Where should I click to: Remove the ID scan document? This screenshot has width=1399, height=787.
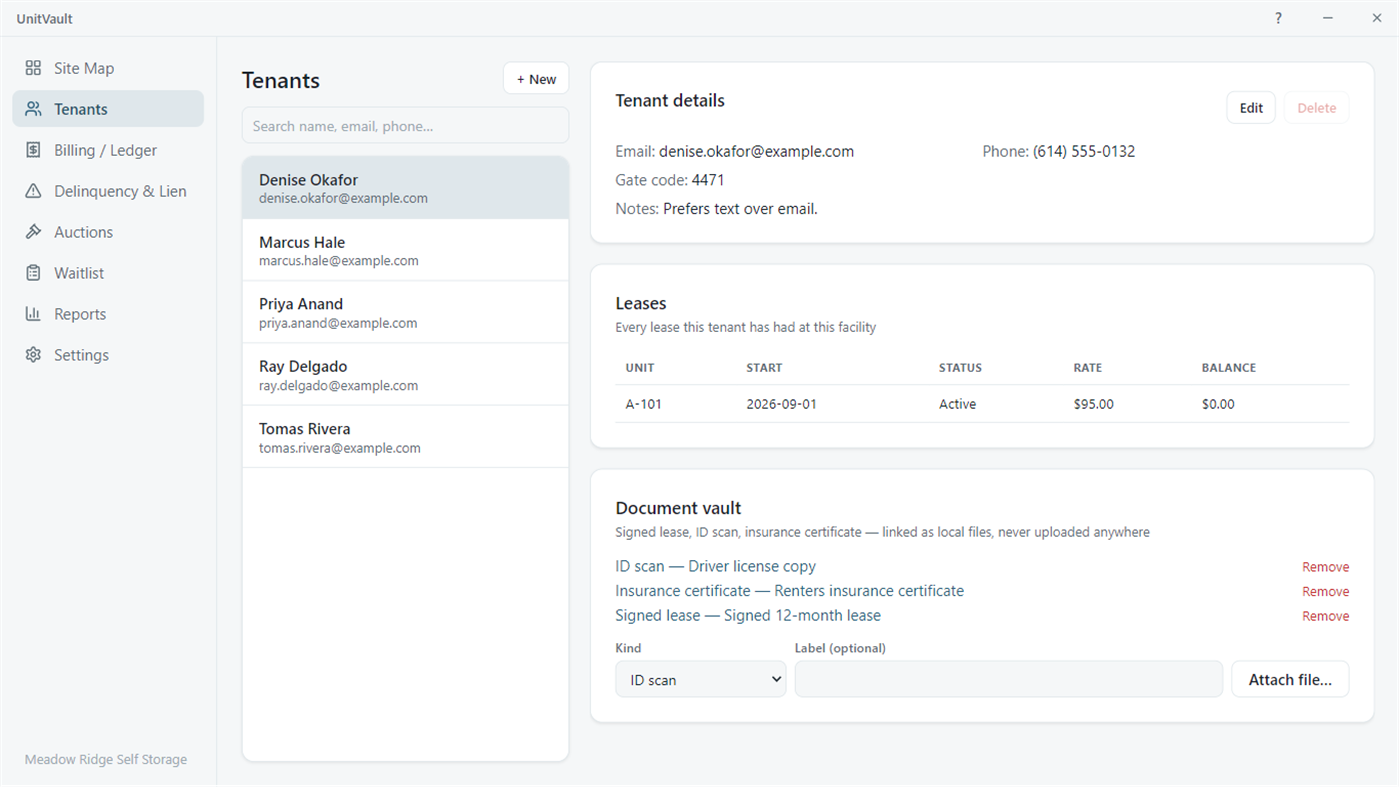(1326, 567)
